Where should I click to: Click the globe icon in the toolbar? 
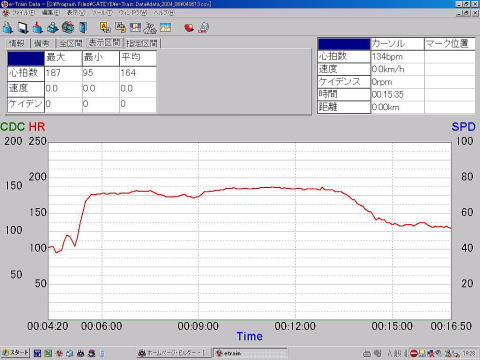tap(68, 27)
